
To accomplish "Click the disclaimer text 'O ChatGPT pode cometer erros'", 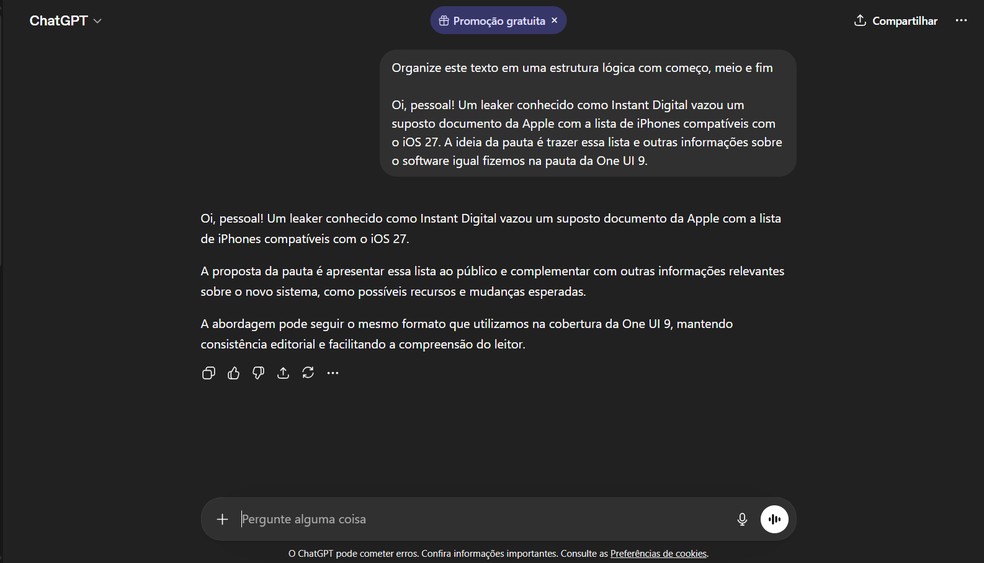I will click(x=353, y=554).
